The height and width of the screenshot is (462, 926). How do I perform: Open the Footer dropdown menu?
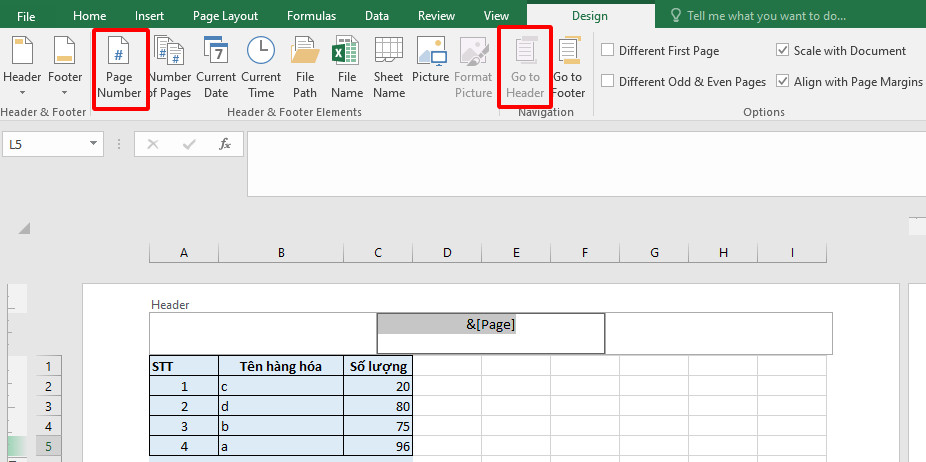pyautogui.click(x=65, y=67)
